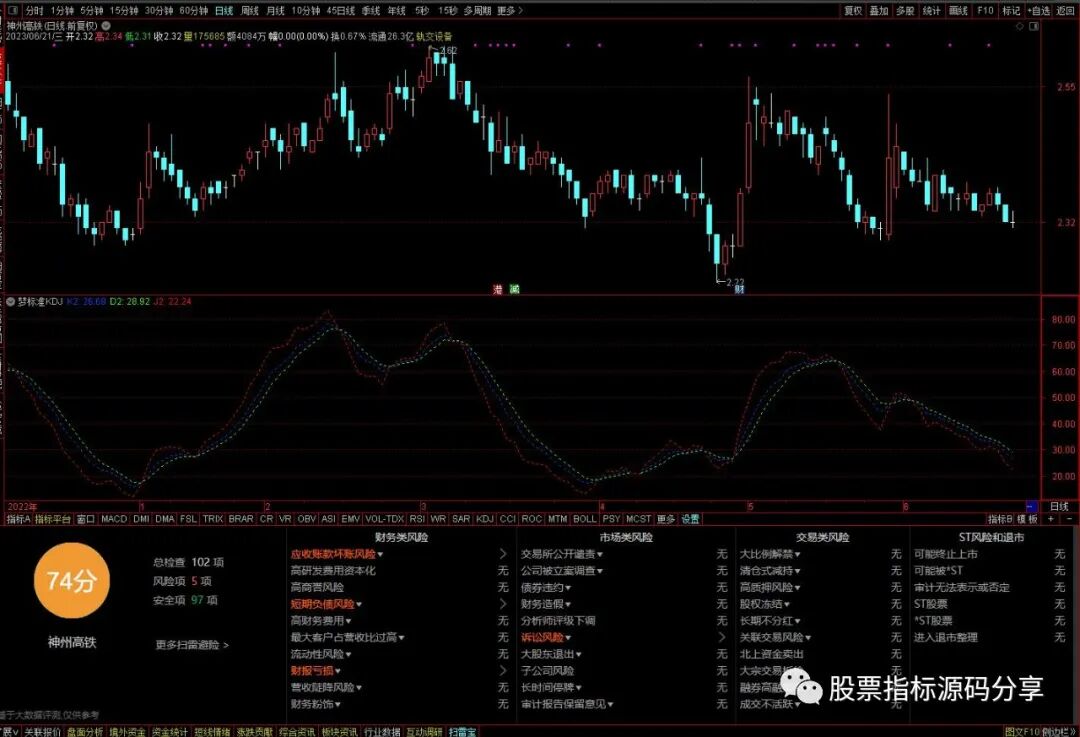Screen dimensions: 1080x737
Task: Select the 月线 period tab
Action: 276,10
